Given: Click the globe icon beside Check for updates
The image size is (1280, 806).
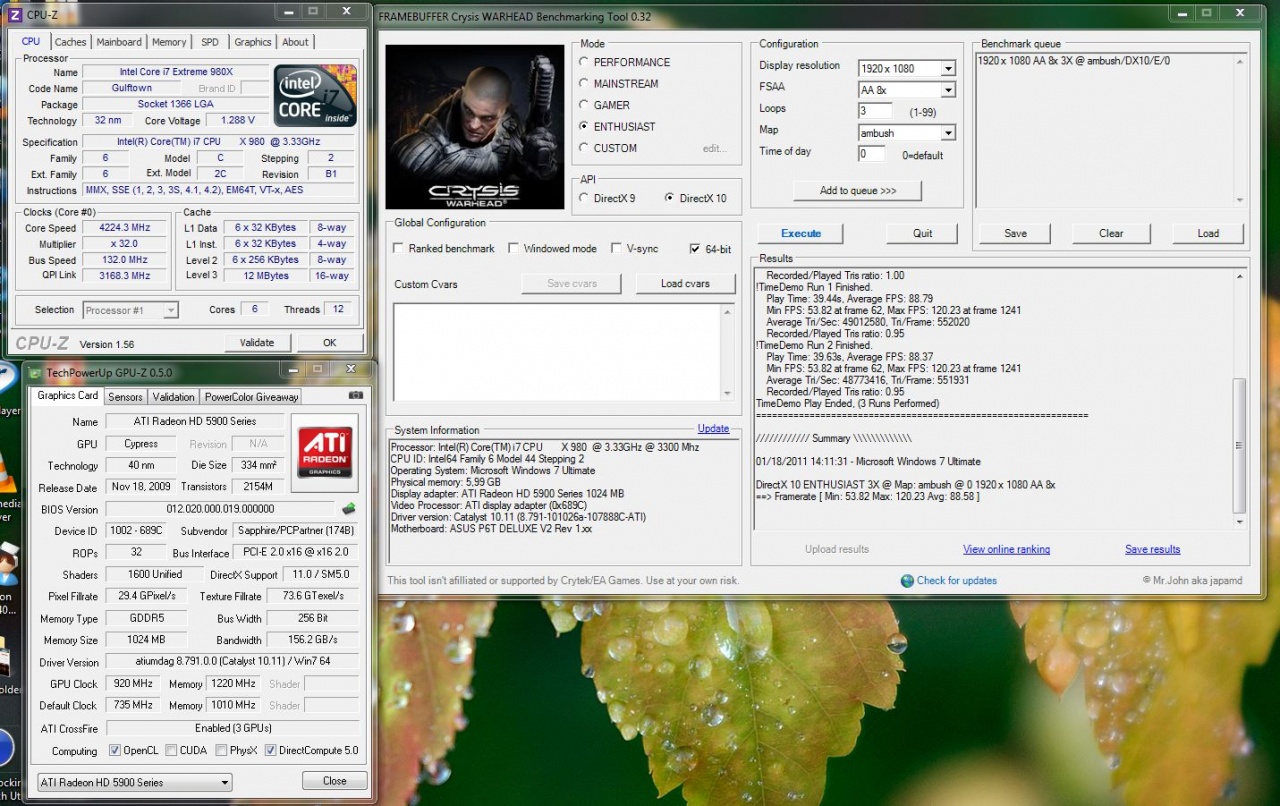Looking at the screenshot, I should [x=907, y=581].
